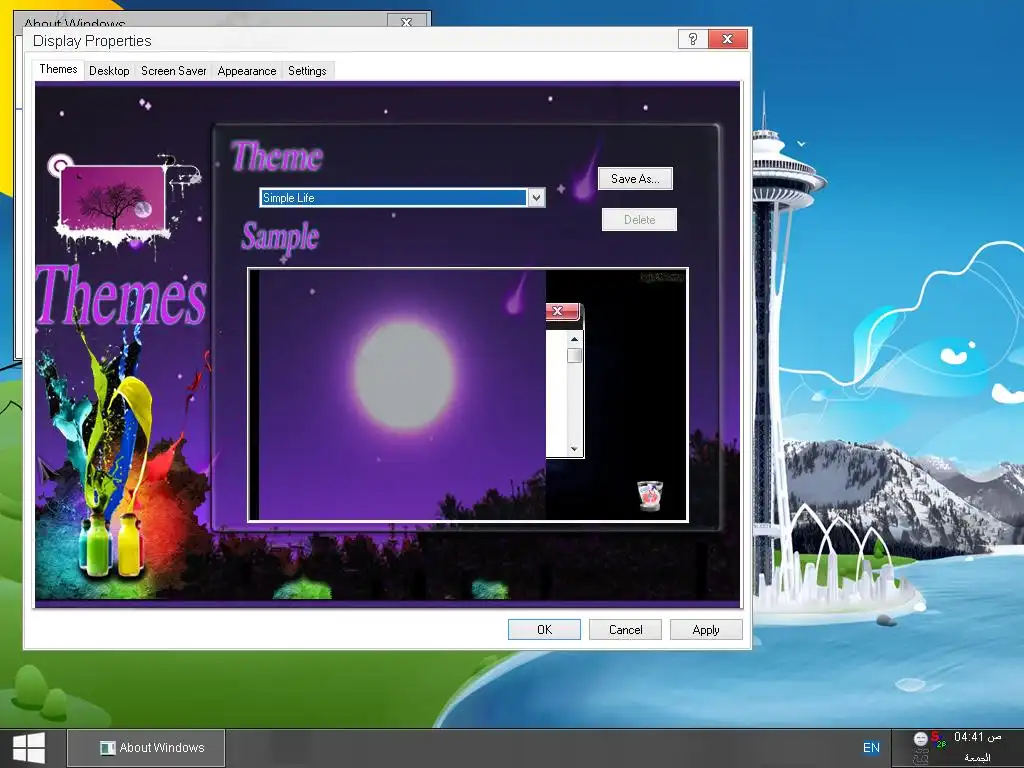Click the white face tray icon

(920, 739)
